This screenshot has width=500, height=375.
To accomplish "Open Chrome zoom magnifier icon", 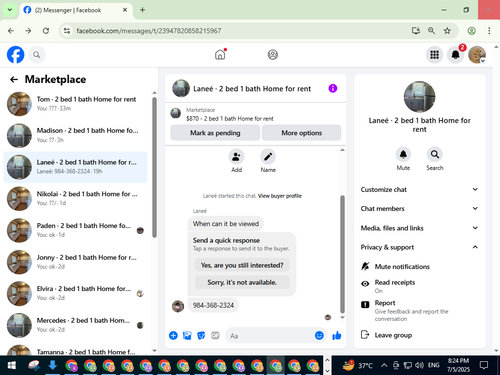I will click(431, 31).
